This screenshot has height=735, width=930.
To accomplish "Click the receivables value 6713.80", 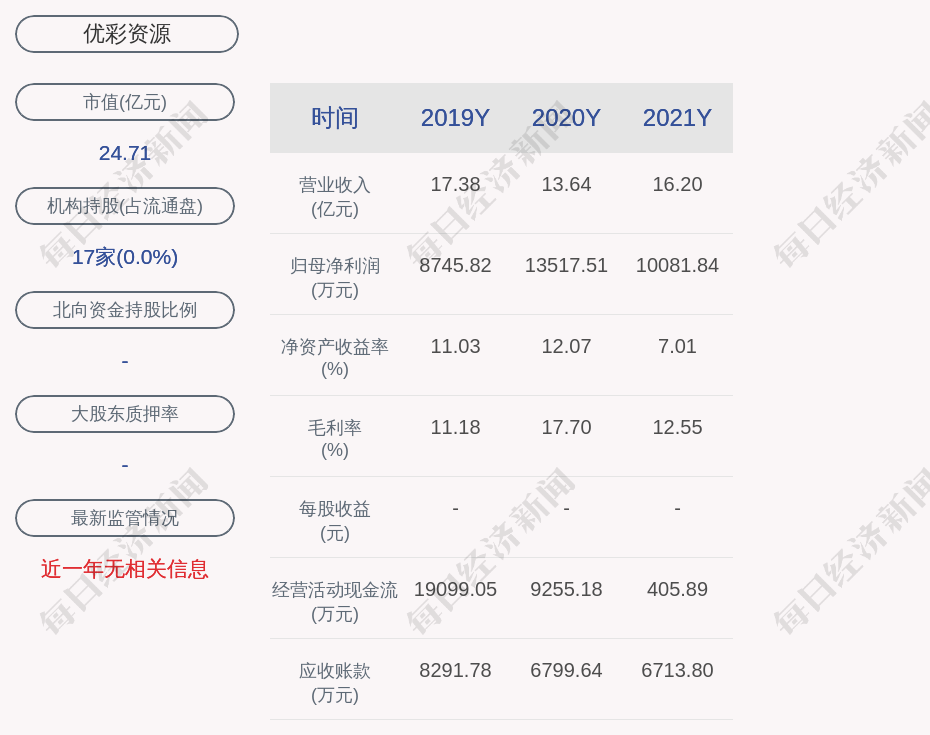I will coord(677,670).
